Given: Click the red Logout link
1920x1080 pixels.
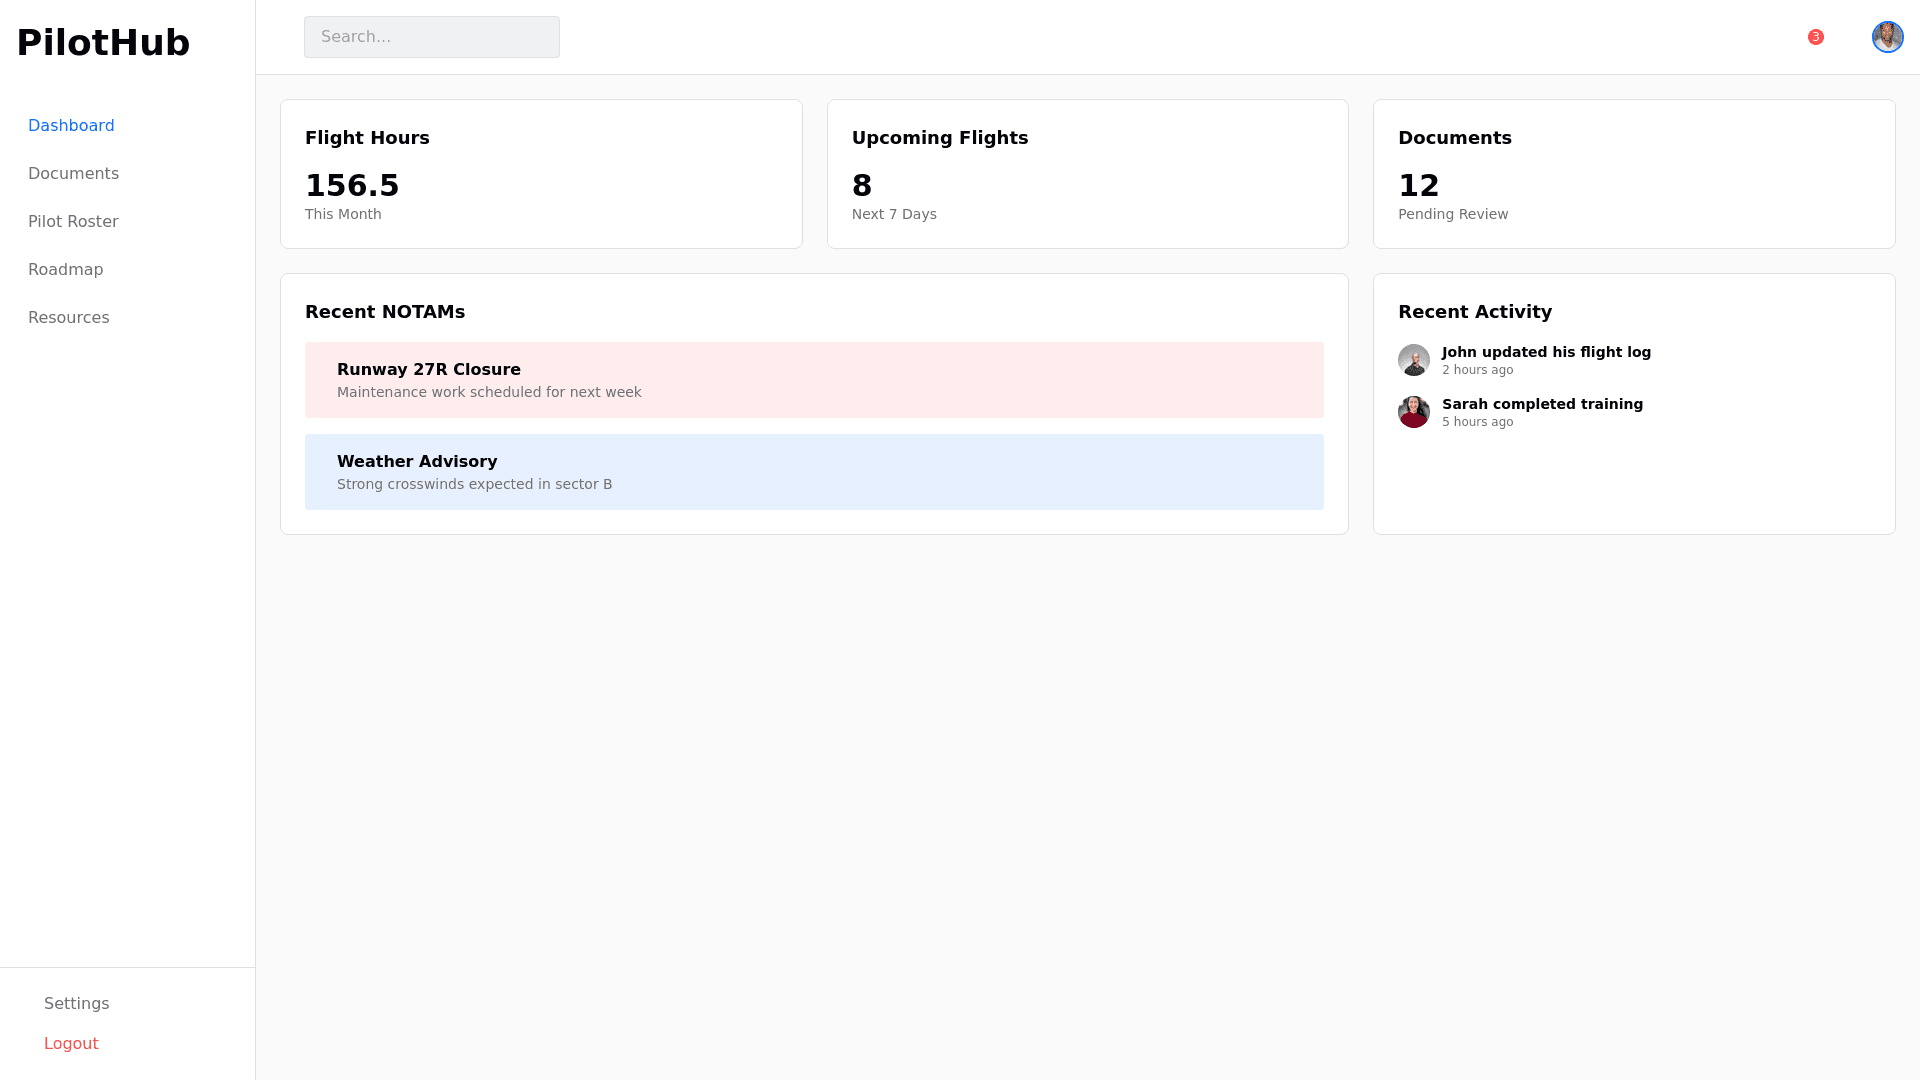Looking at the screenshot, I should click(x=71, y=1044).
